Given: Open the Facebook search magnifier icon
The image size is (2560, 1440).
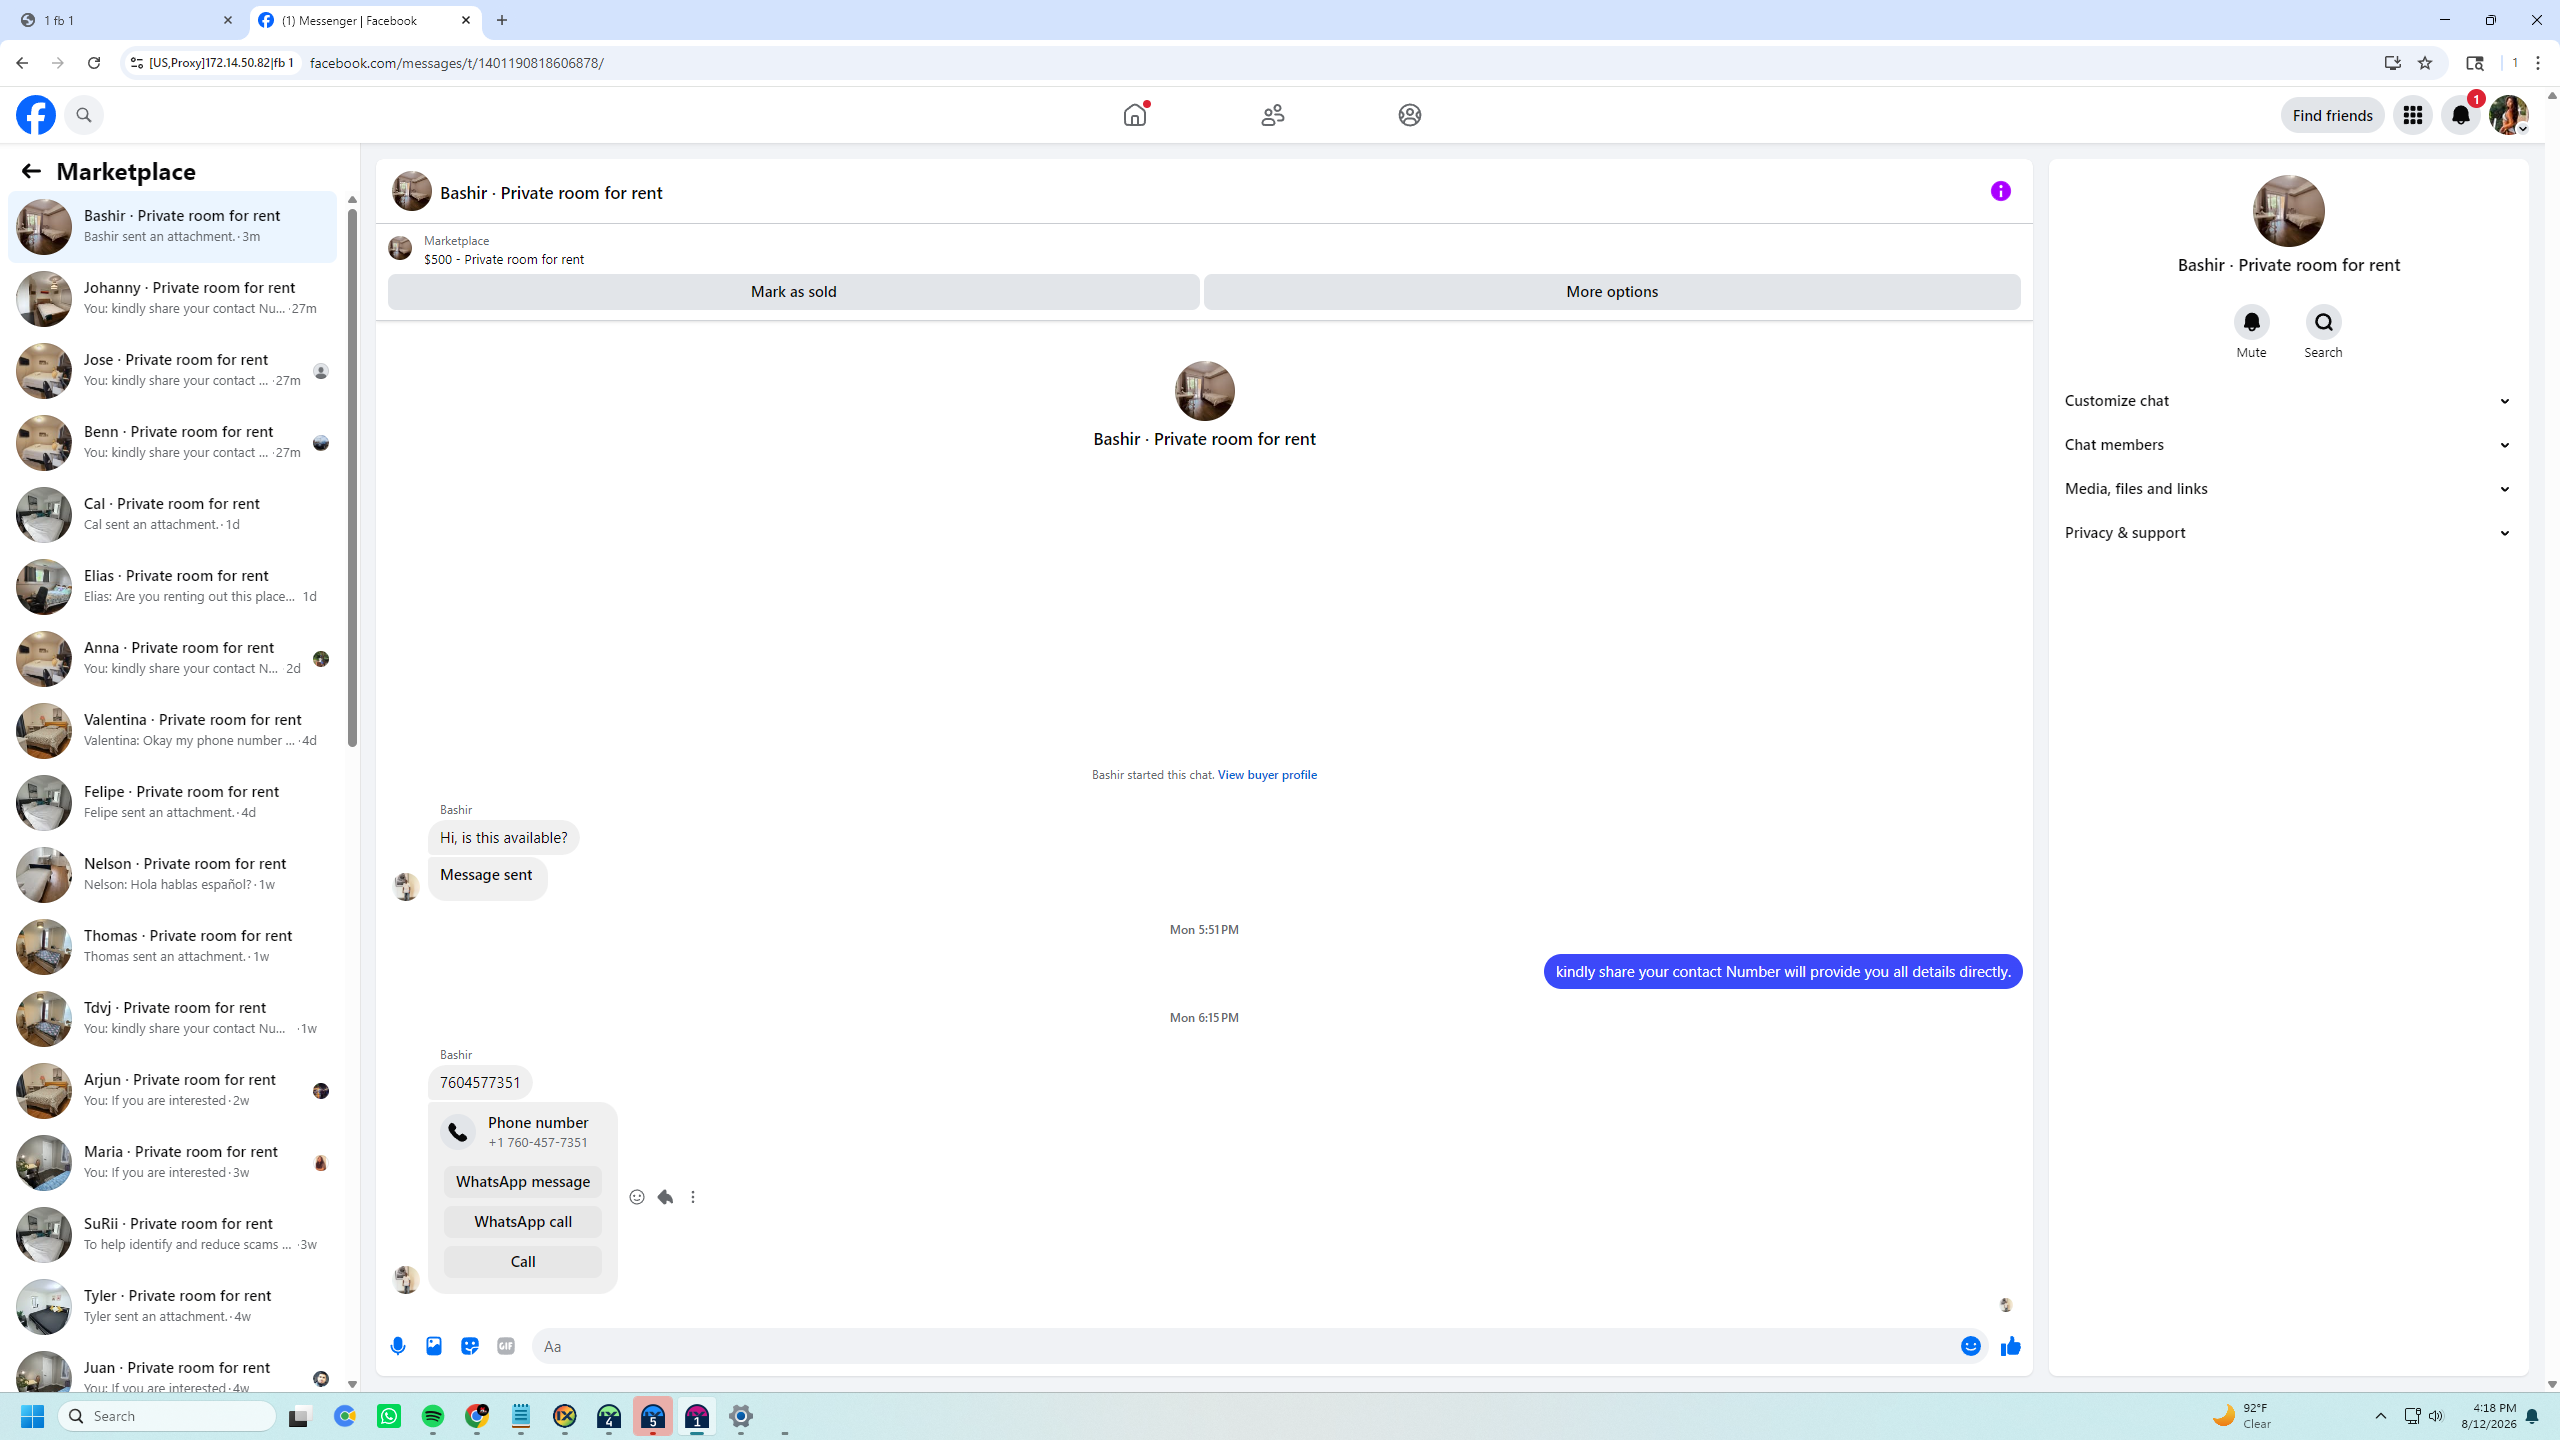Looking at the screenshot, I should tap(84, 115).
